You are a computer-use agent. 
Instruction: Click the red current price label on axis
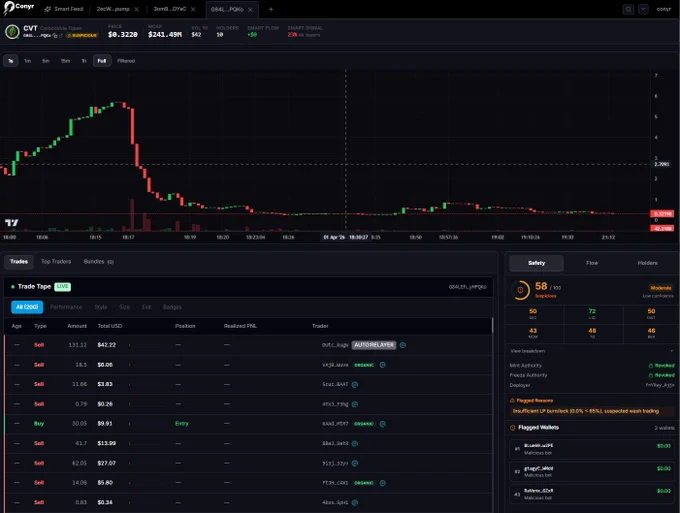coord(662,214)
